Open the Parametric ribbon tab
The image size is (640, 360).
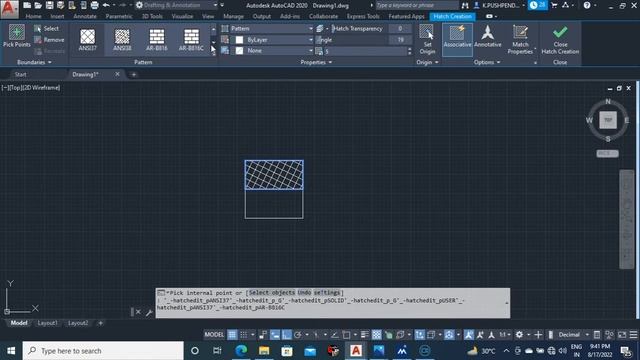(x=119, y=16)
